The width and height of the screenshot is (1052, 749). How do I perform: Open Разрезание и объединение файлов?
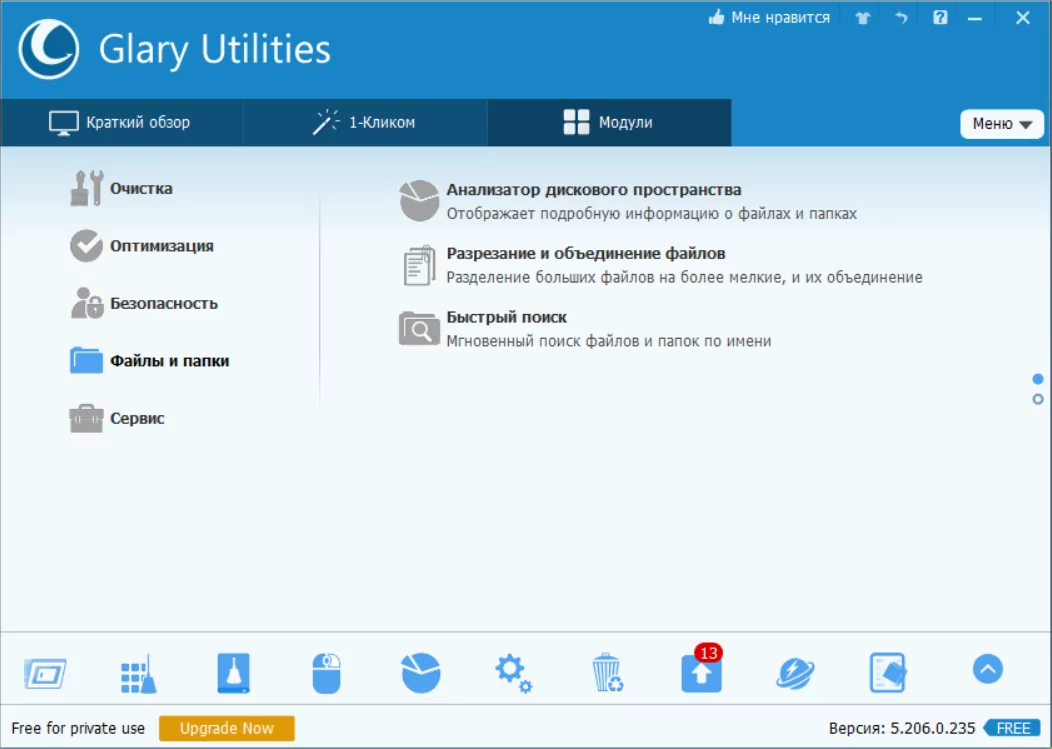tap(586, 254)
